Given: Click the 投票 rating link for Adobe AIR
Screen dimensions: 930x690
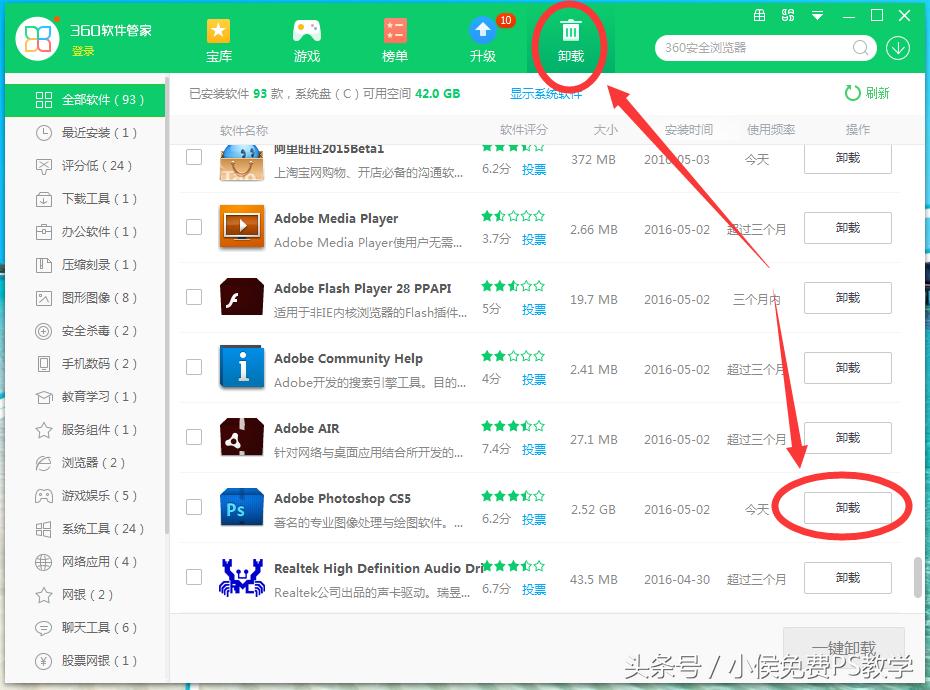Looking at the screenshot, I should pyautogui.click(x=533, y=450).
